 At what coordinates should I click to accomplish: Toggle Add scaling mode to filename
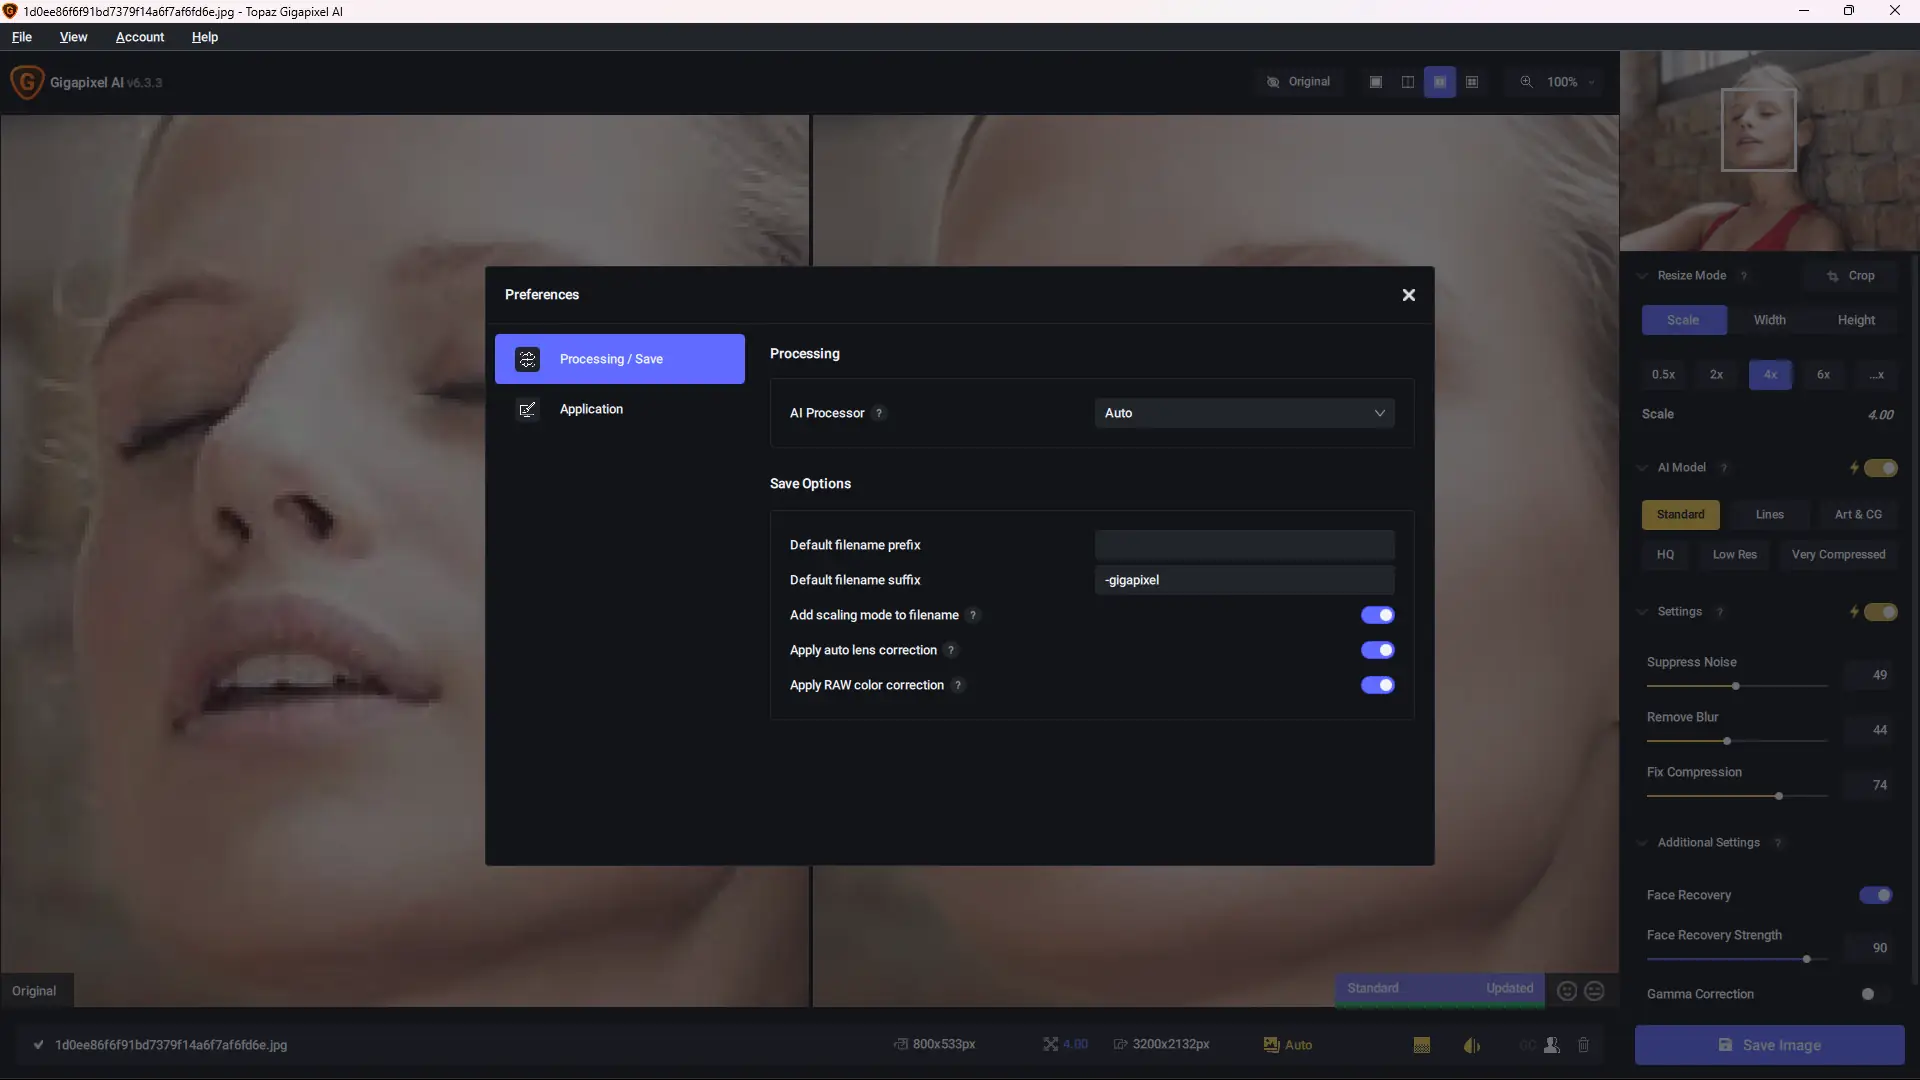point(1377,615)
